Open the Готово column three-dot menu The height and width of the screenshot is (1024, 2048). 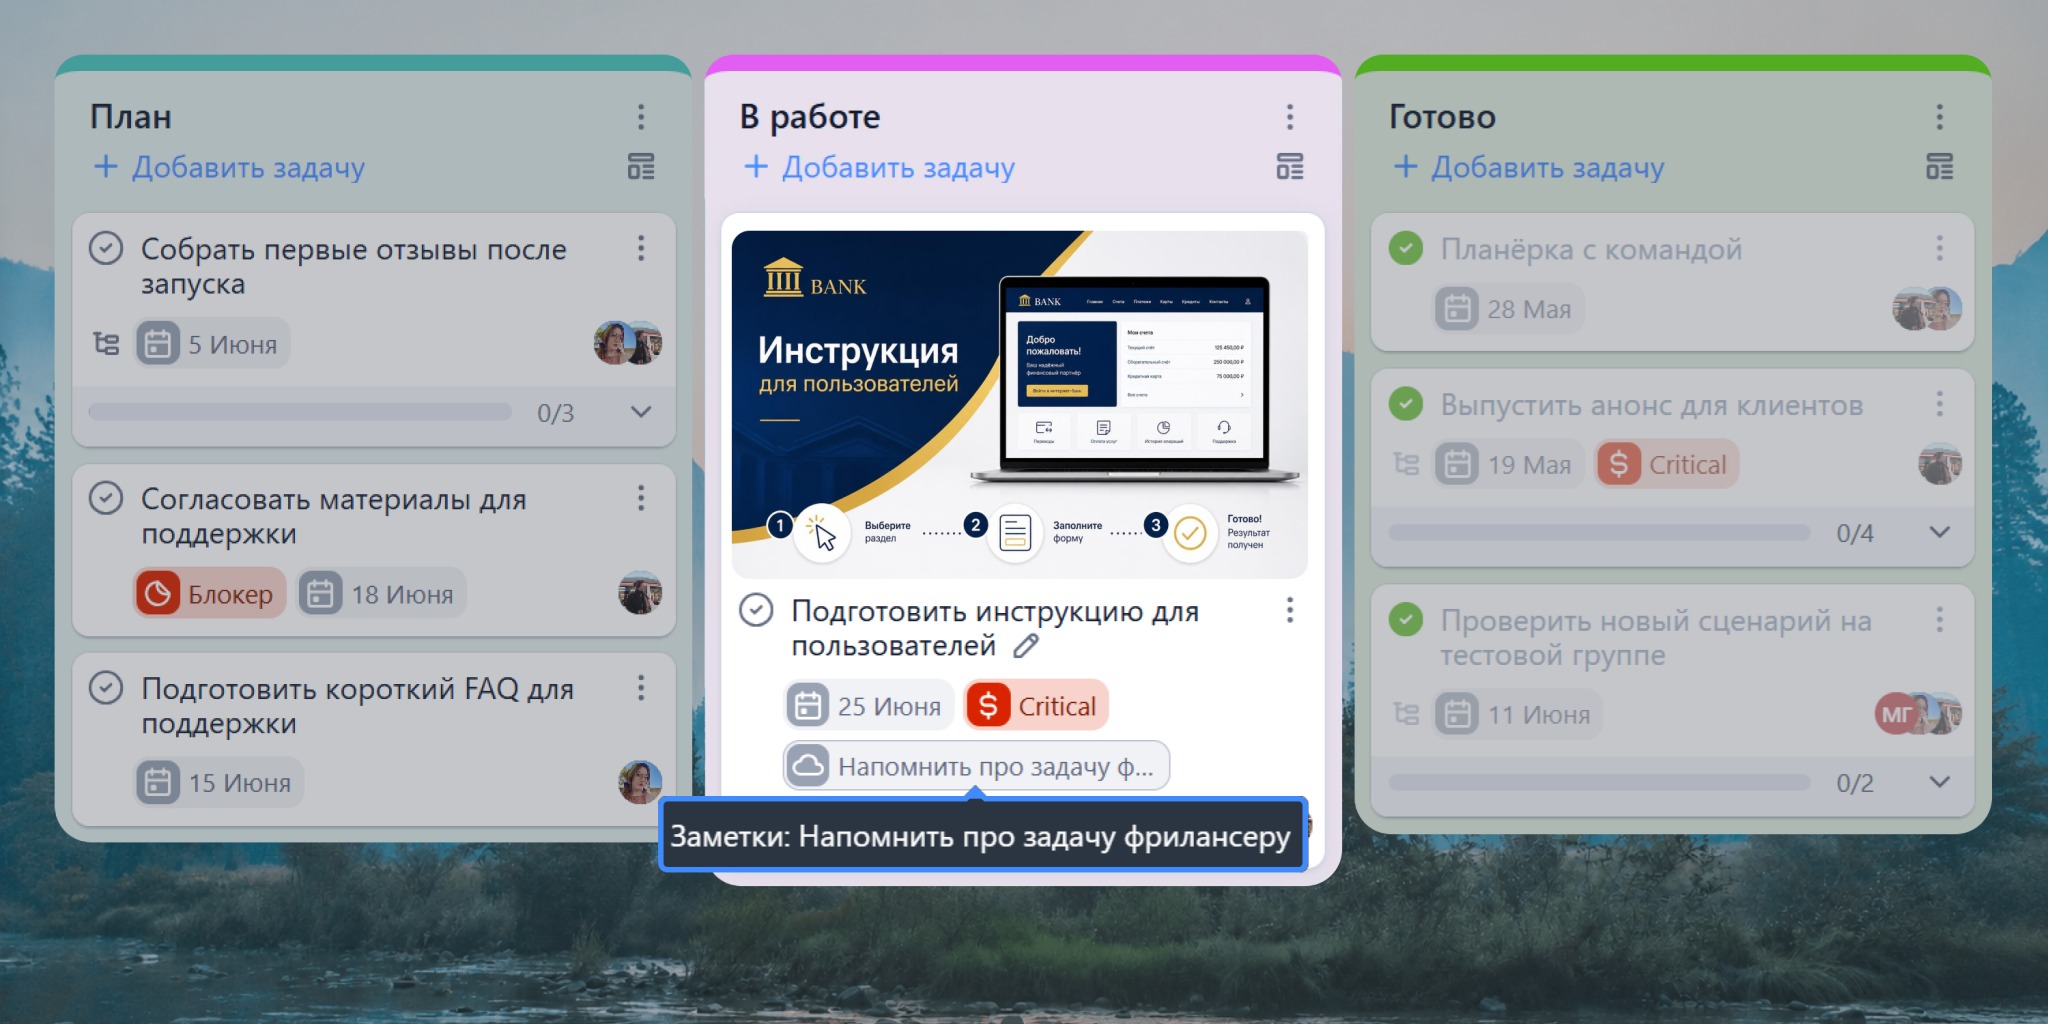[x=1939, y=117]
